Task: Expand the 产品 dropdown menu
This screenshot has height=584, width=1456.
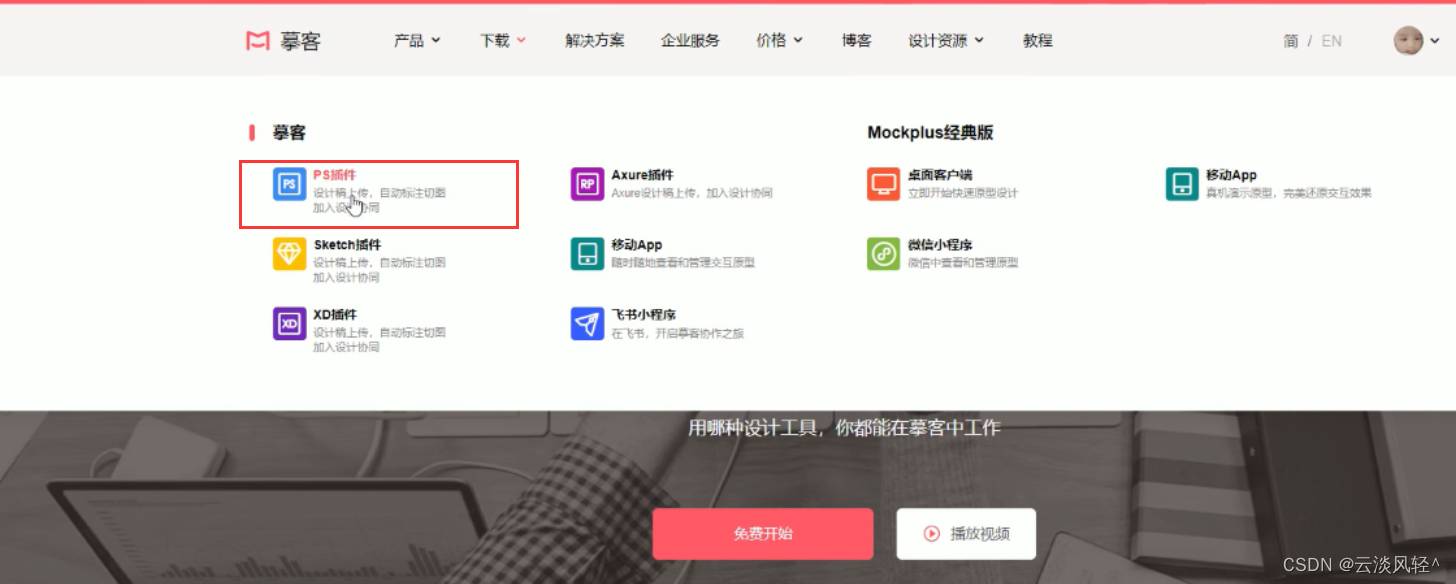Action: [417, 41]
